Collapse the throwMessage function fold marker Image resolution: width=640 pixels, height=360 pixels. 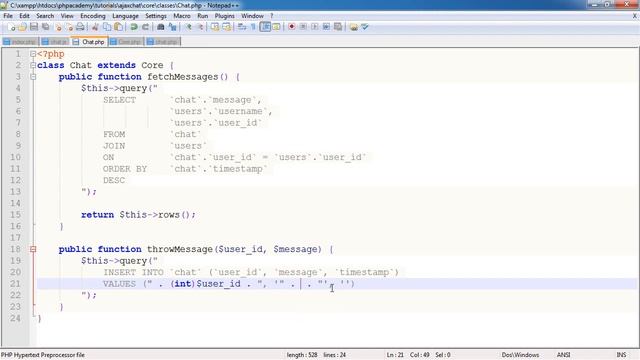(x=33, y=249)
